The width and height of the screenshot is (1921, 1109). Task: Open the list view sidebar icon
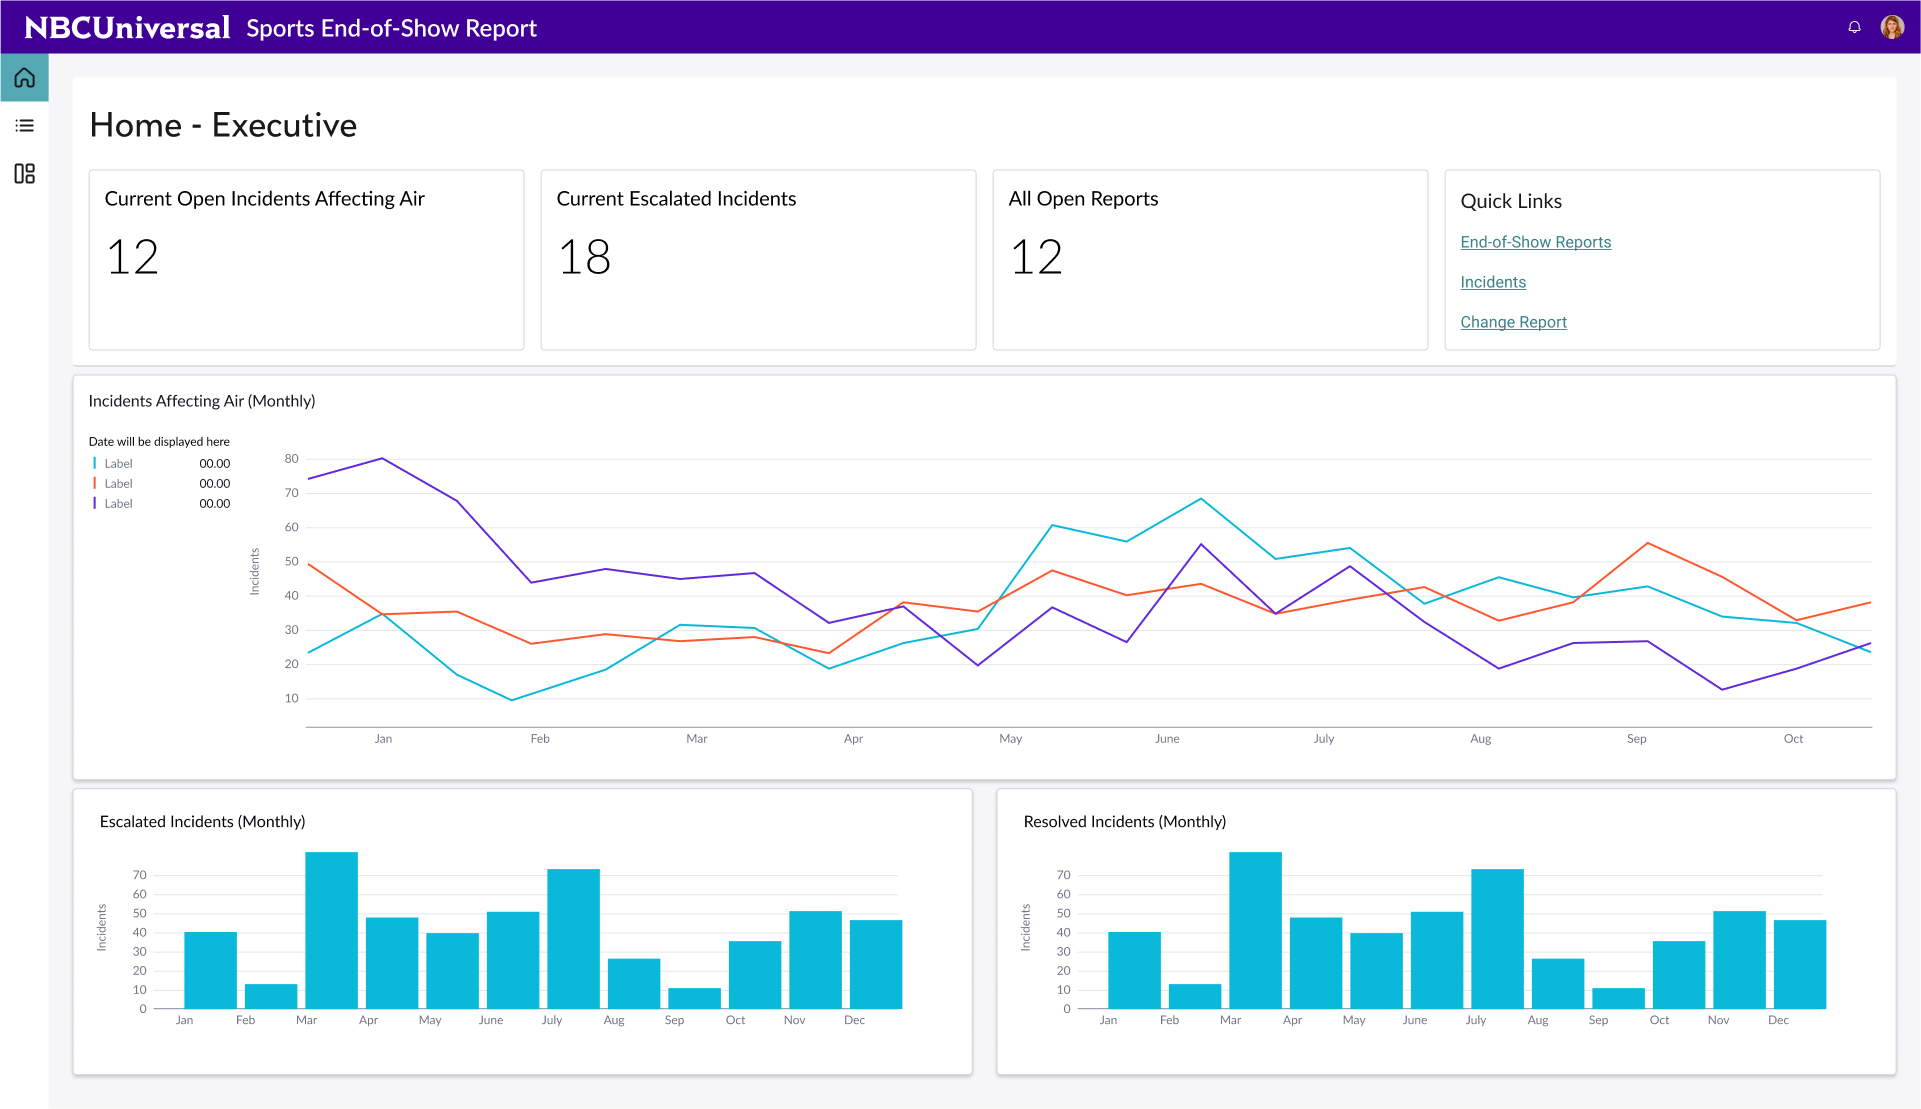(24, 126)
